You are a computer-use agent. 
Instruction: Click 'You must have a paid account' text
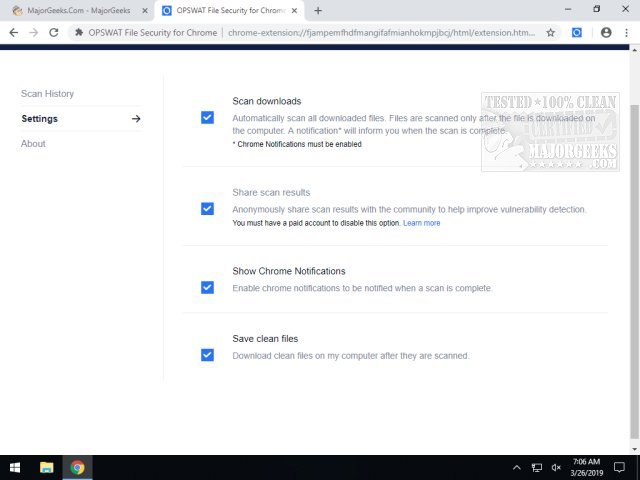point(316,223)
